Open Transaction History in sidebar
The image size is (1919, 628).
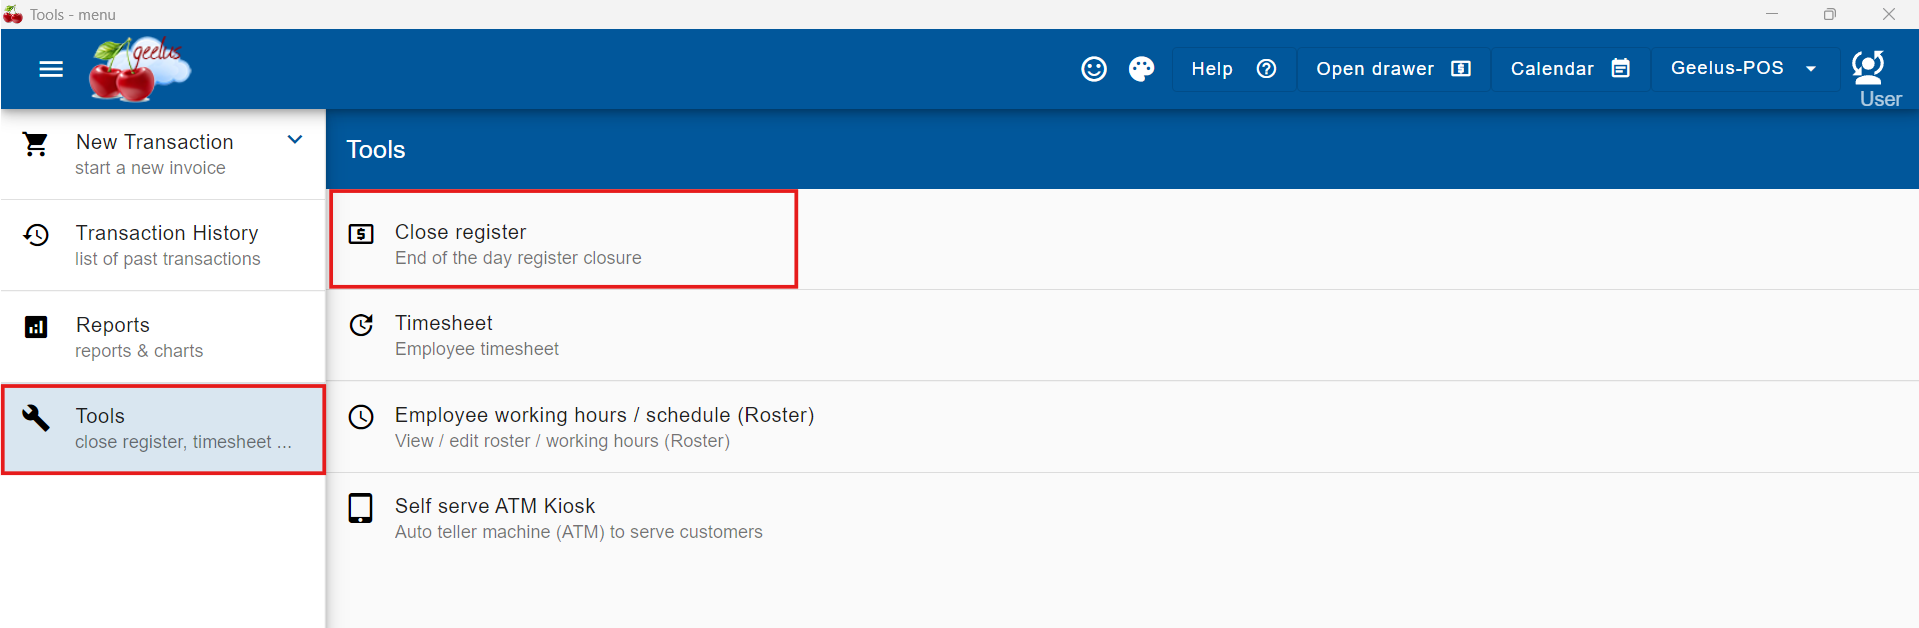165,245
